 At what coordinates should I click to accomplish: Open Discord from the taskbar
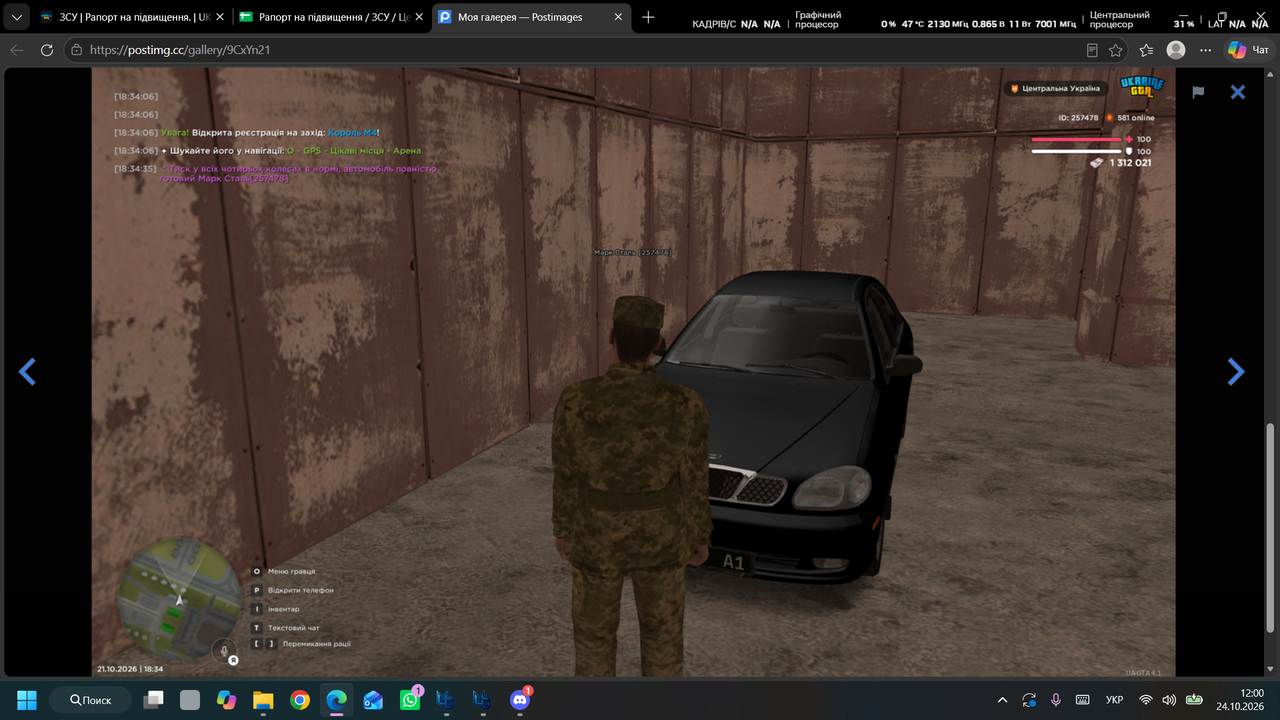point(520,700)
